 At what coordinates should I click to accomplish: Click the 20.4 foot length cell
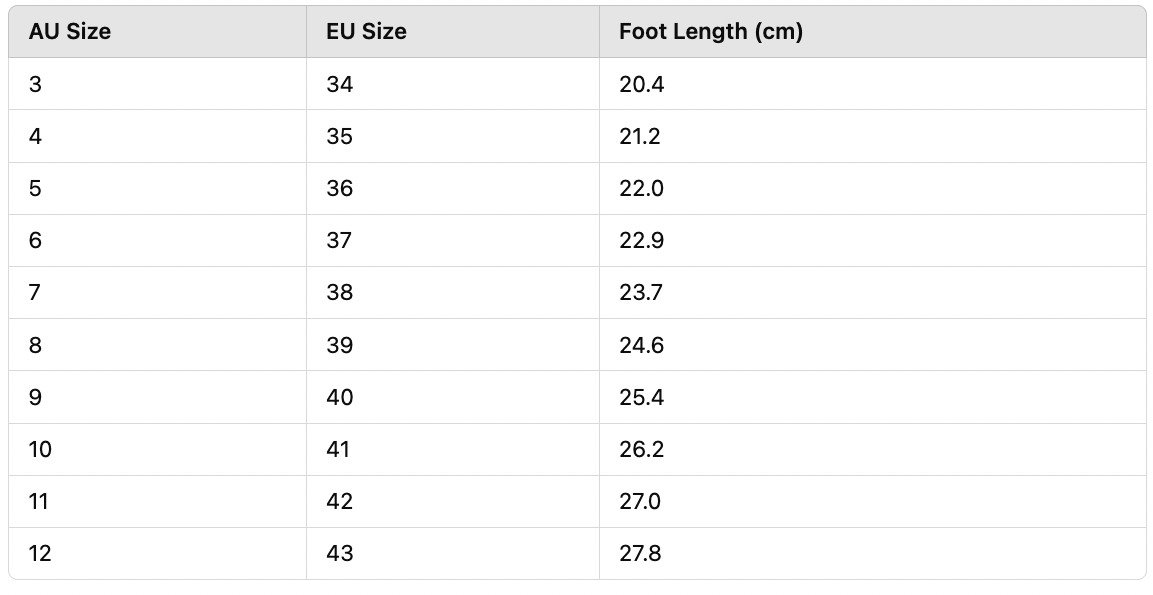pyautogui.click(x=641, y=84)
